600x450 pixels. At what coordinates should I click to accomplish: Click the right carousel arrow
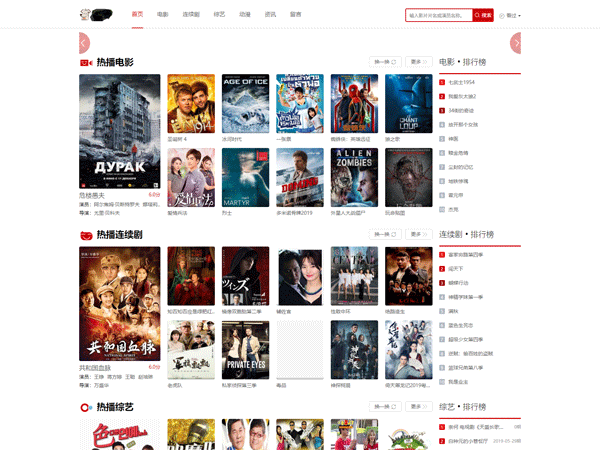[x=516, y=42]
